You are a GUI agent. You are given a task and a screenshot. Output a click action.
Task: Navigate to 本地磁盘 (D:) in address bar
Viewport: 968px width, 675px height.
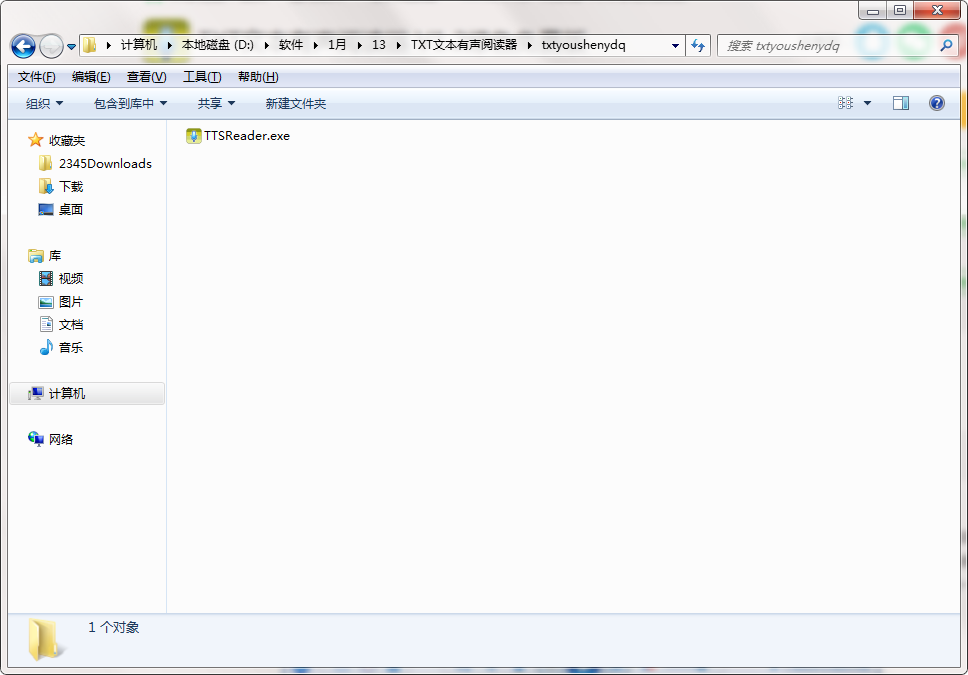point(218,45)
